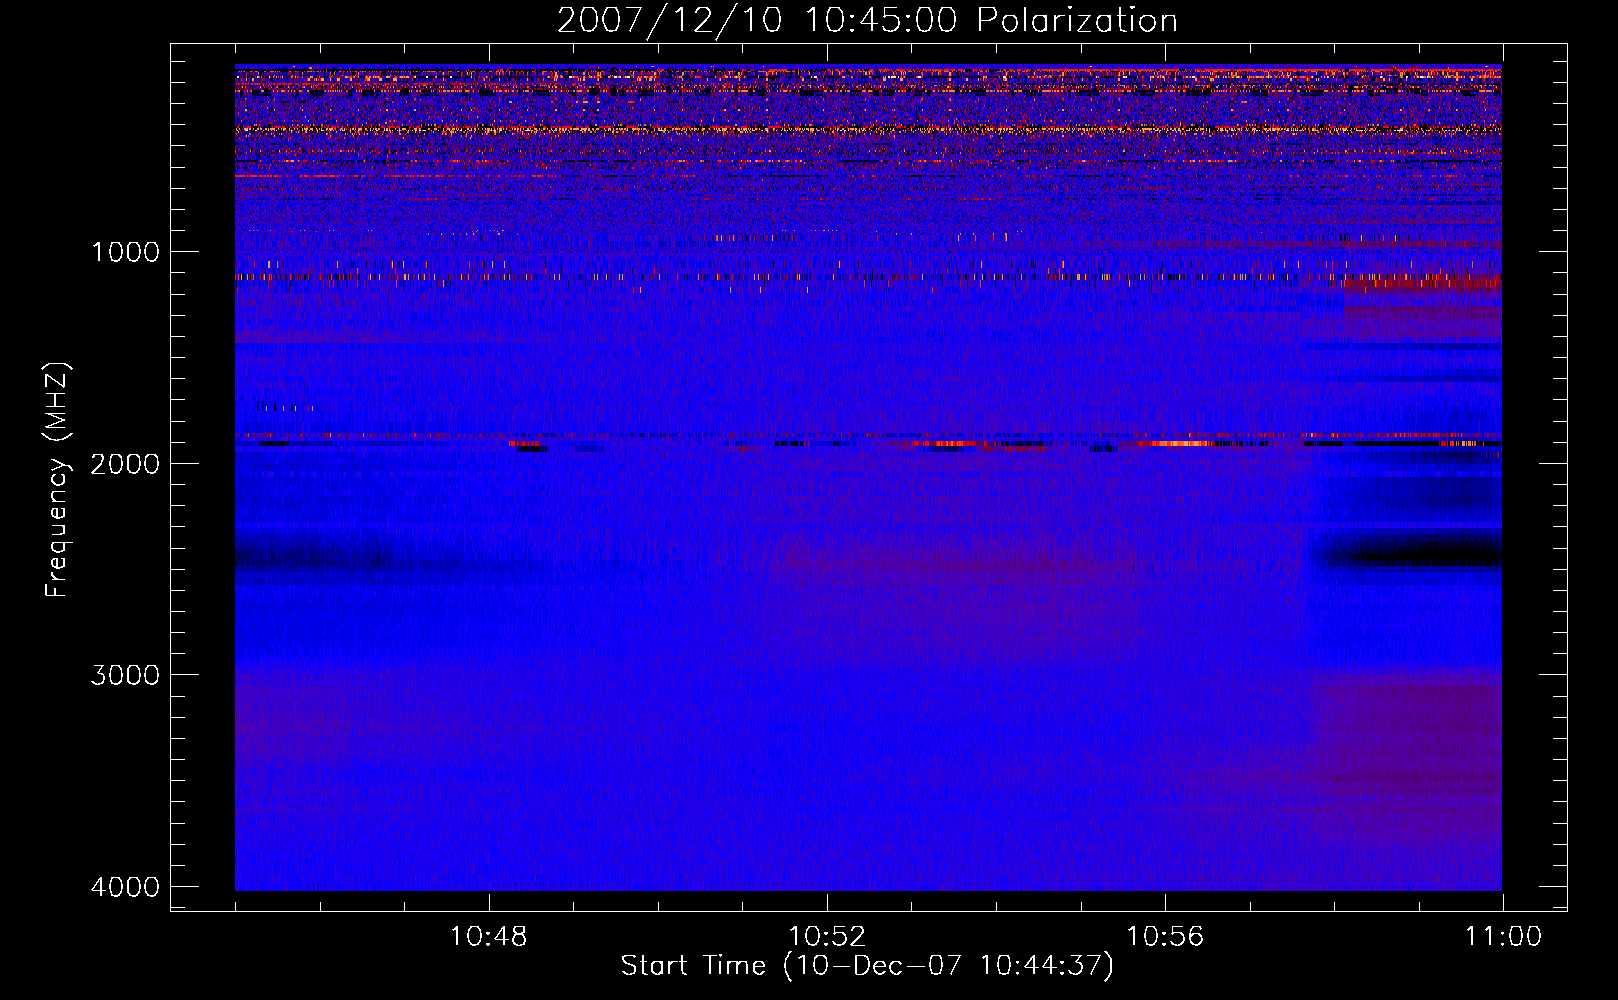Image resolution: width=1618 pixels, height=1000 pixels.
Task: Click the 'Frequency (MHZ)' axis label
Action: click(x=57, y=479)
